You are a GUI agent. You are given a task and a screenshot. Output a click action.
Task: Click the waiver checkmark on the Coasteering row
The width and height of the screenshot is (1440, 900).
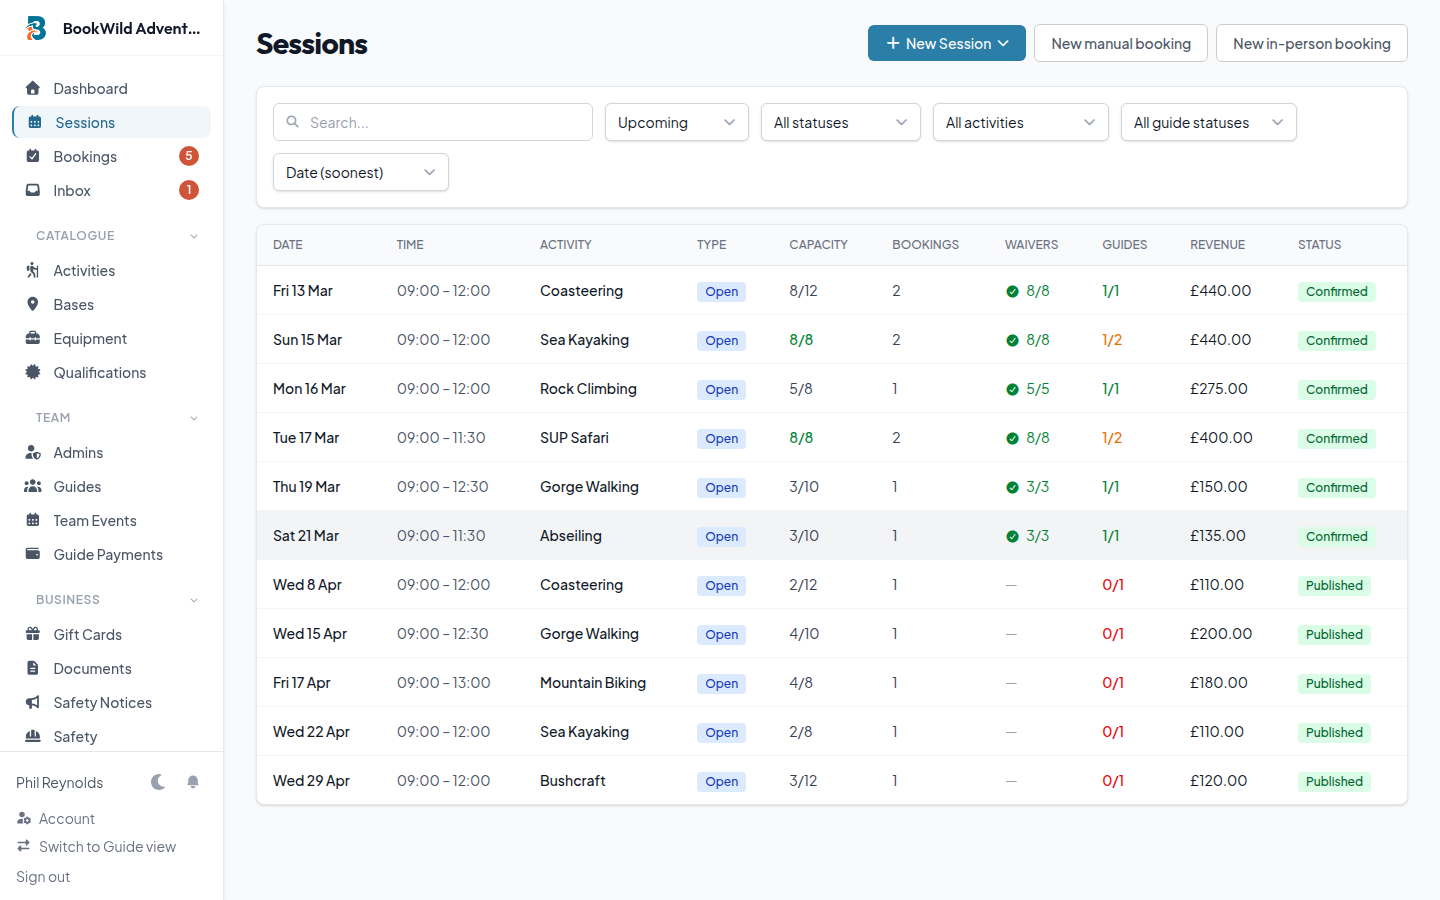(x=1011, y=291)
